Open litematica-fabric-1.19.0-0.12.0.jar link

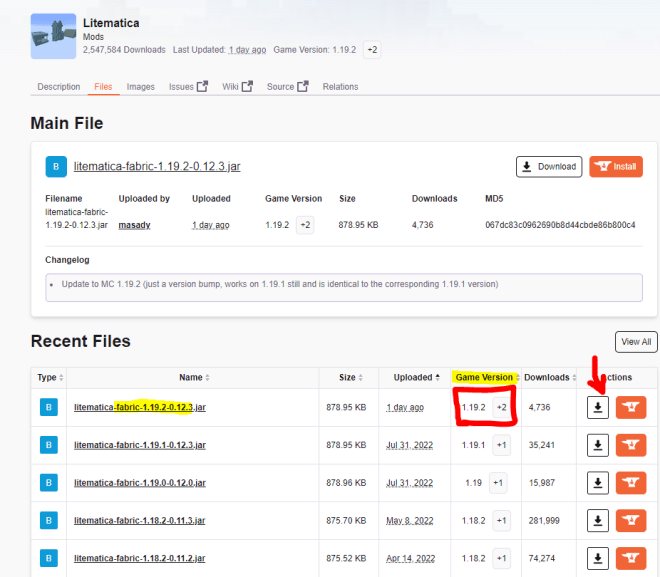[x=140, y=483]
